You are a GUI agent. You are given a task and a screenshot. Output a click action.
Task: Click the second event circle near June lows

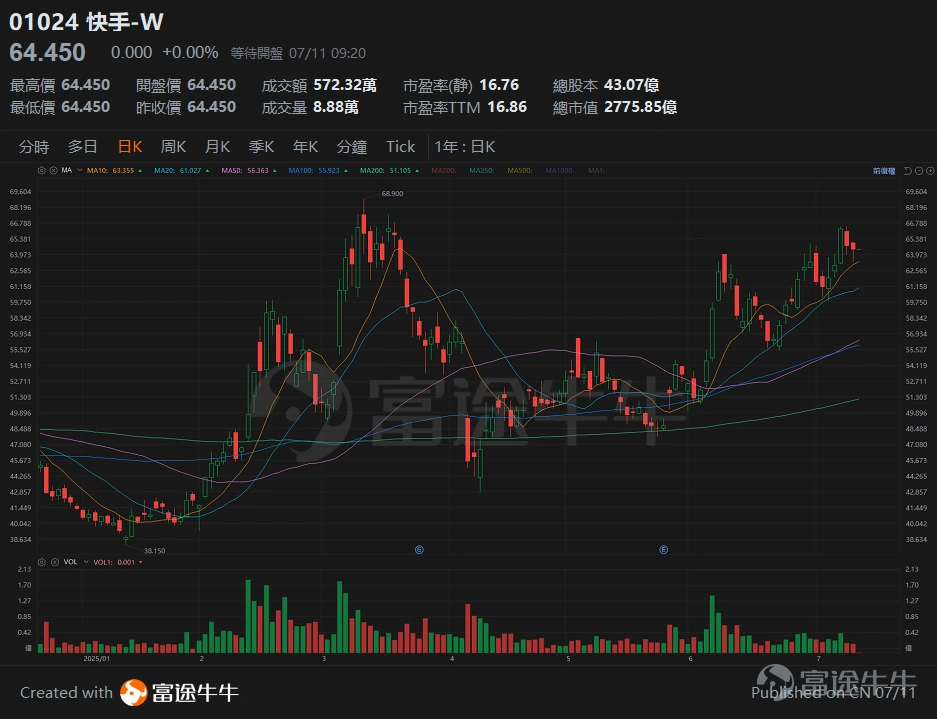tap(663, 549)
